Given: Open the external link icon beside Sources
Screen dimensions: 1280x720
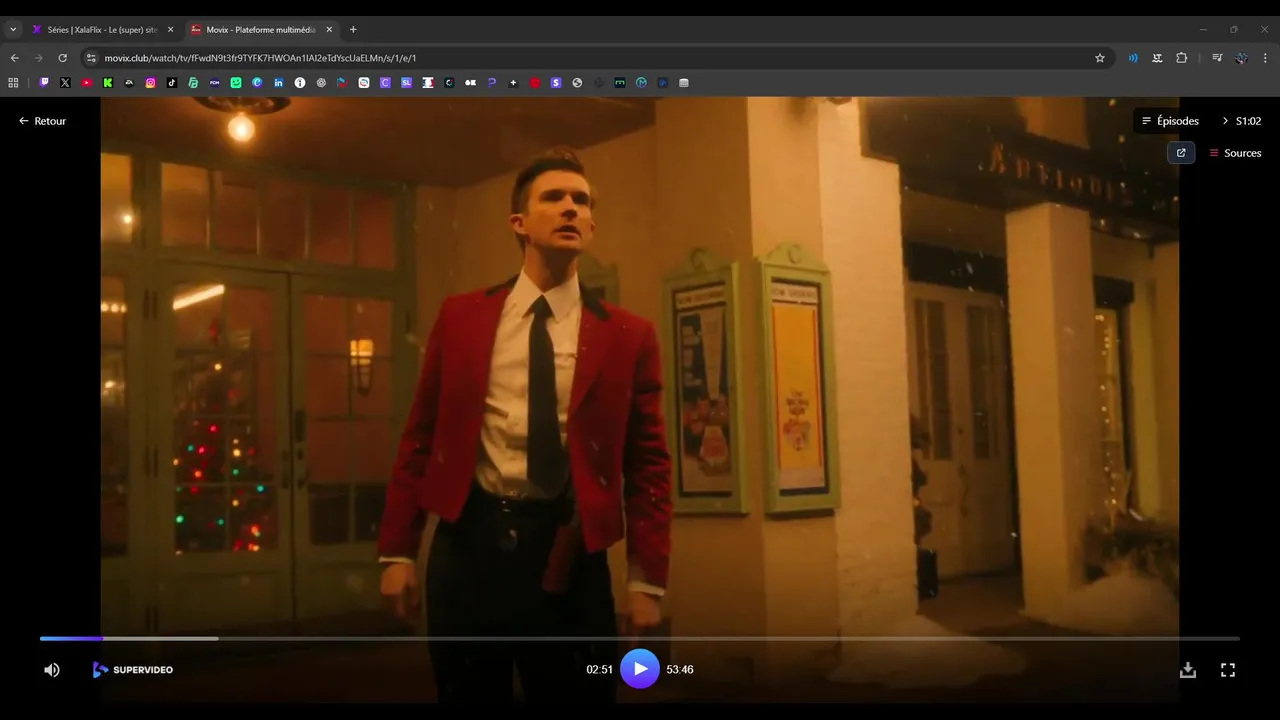Looking at the screenshot, I should coord(1181,153).
